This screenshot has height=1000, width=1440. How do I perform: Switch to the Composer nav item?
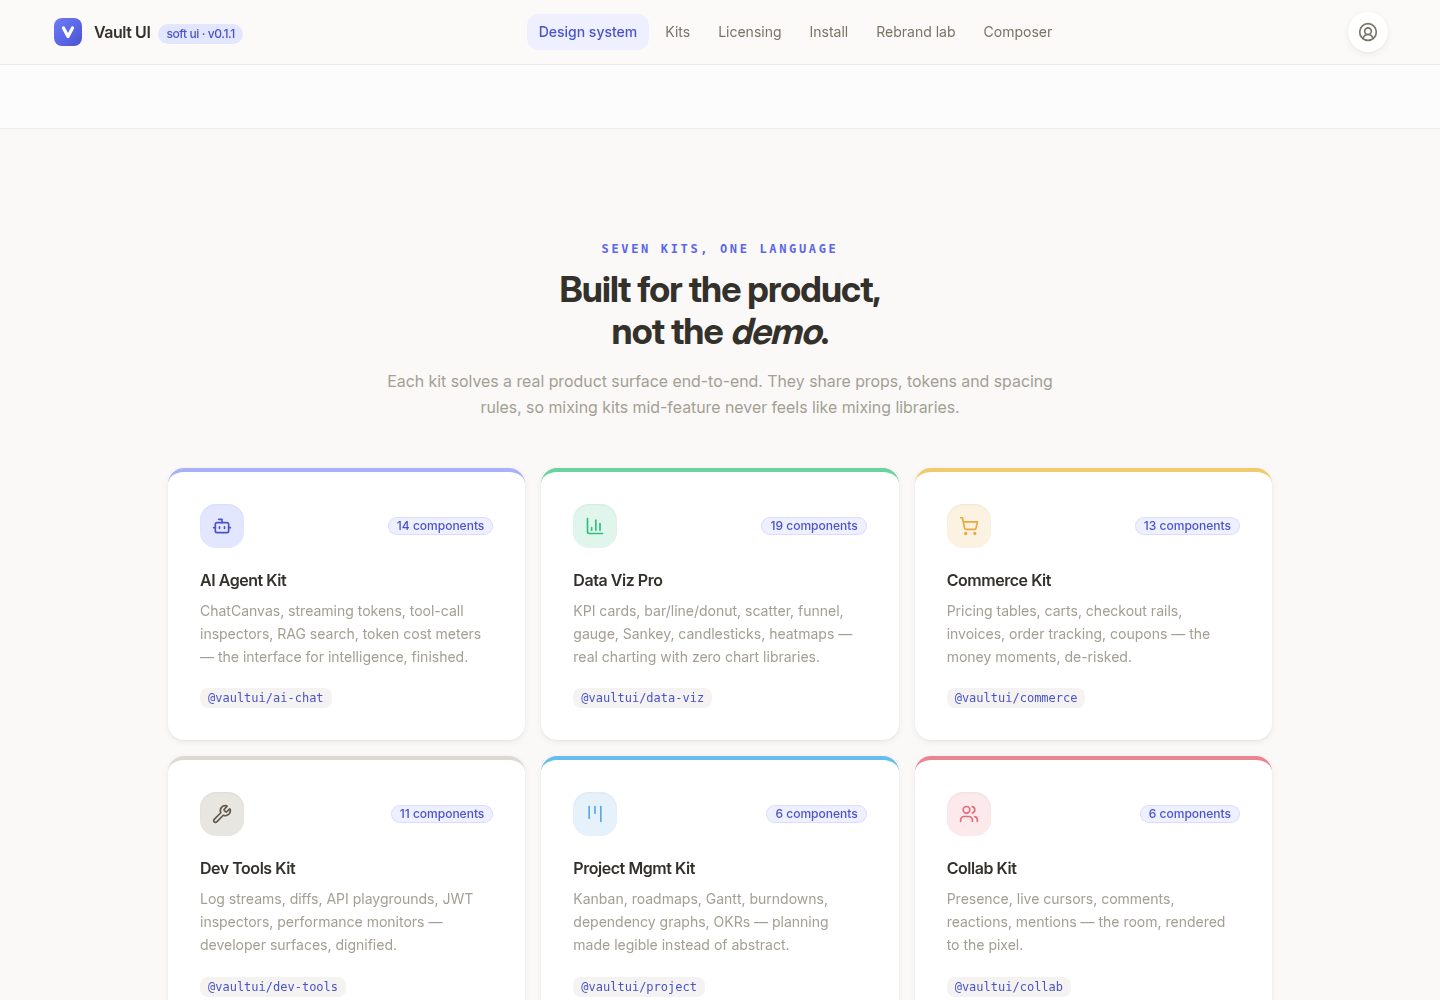pos(1018,32)
